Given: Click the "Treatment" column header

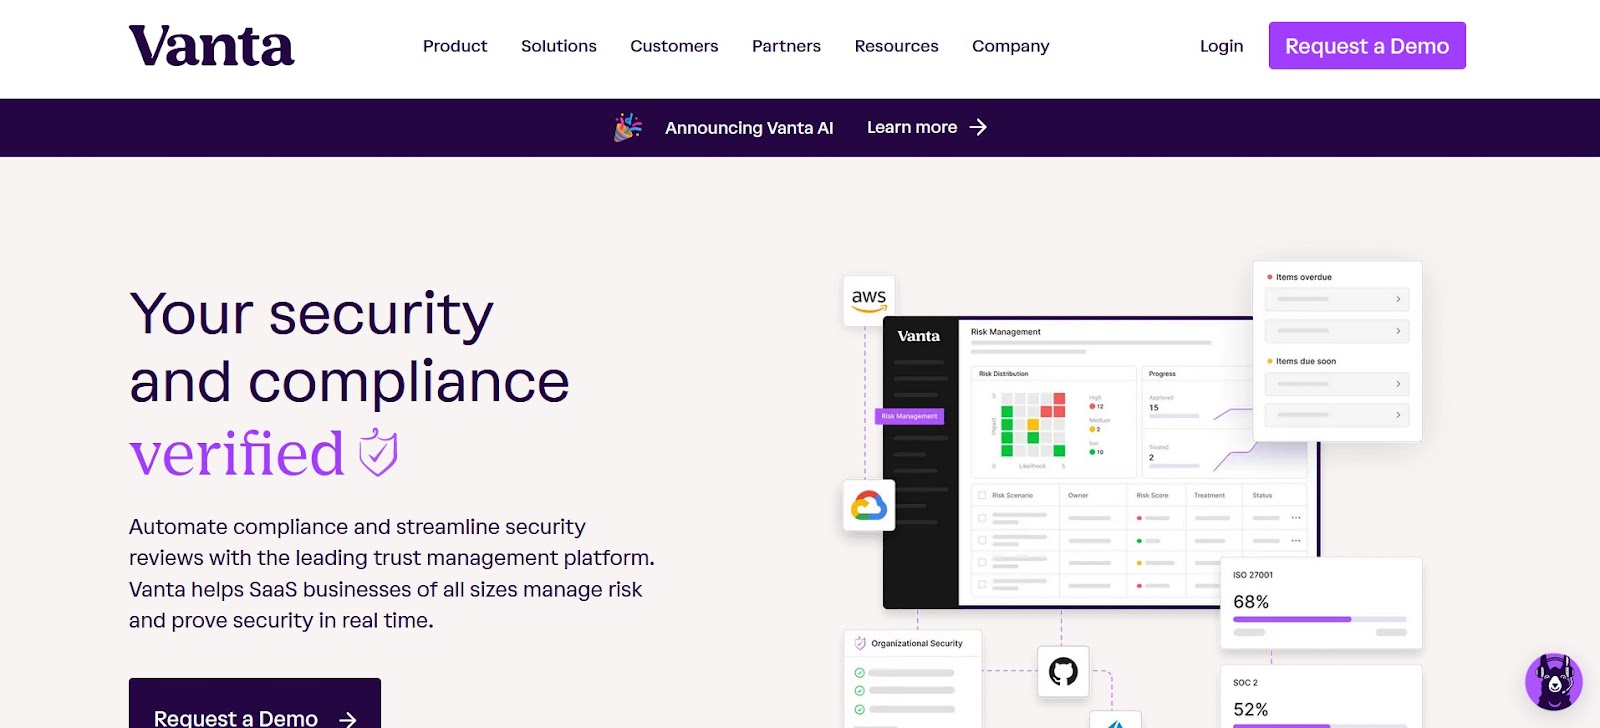Looking at the screenshot, I should pos(1209,495).
